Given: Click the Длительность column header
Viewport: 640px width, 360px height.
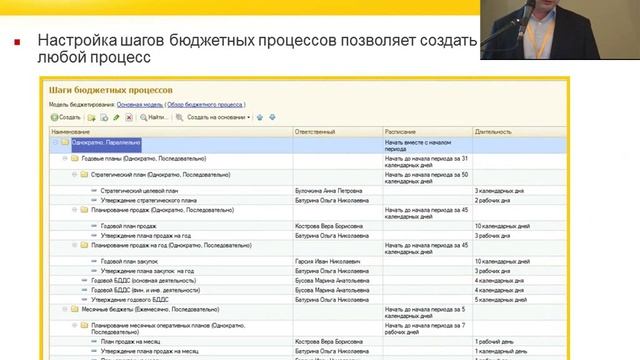Looking at the screenshot, I should point(519,132).
